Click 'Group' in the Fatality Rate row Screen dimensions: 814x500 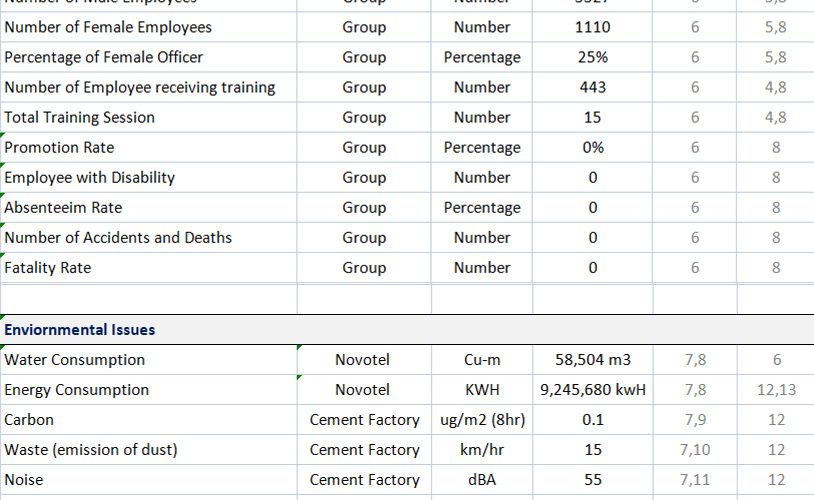(364, 268)
